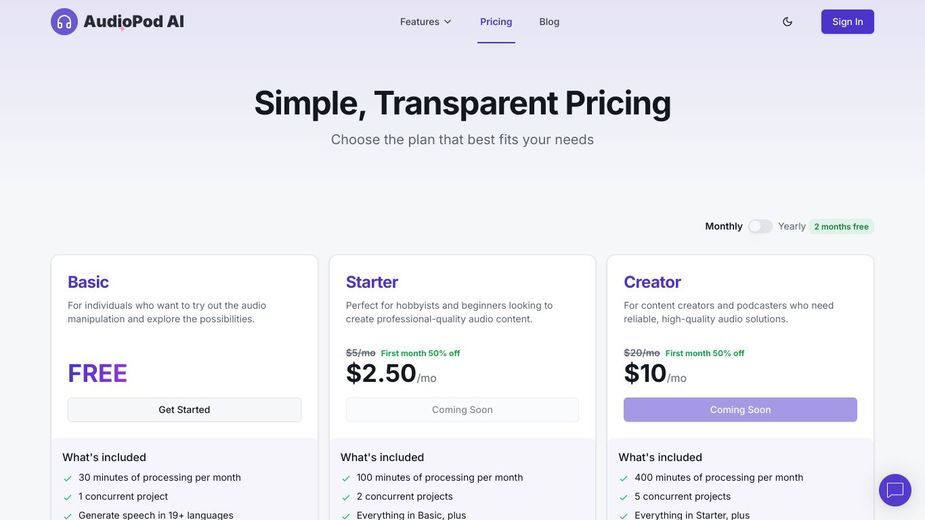Screen dimensions: 925x520
Task: Click the checkmark beside 5 concurrent projects
Action: [624, 497]
